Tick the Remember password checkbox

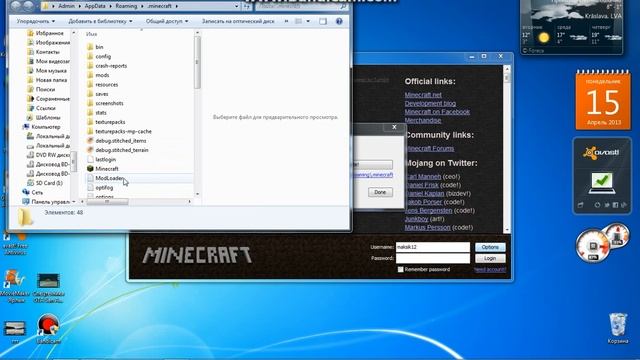[400, 269]
